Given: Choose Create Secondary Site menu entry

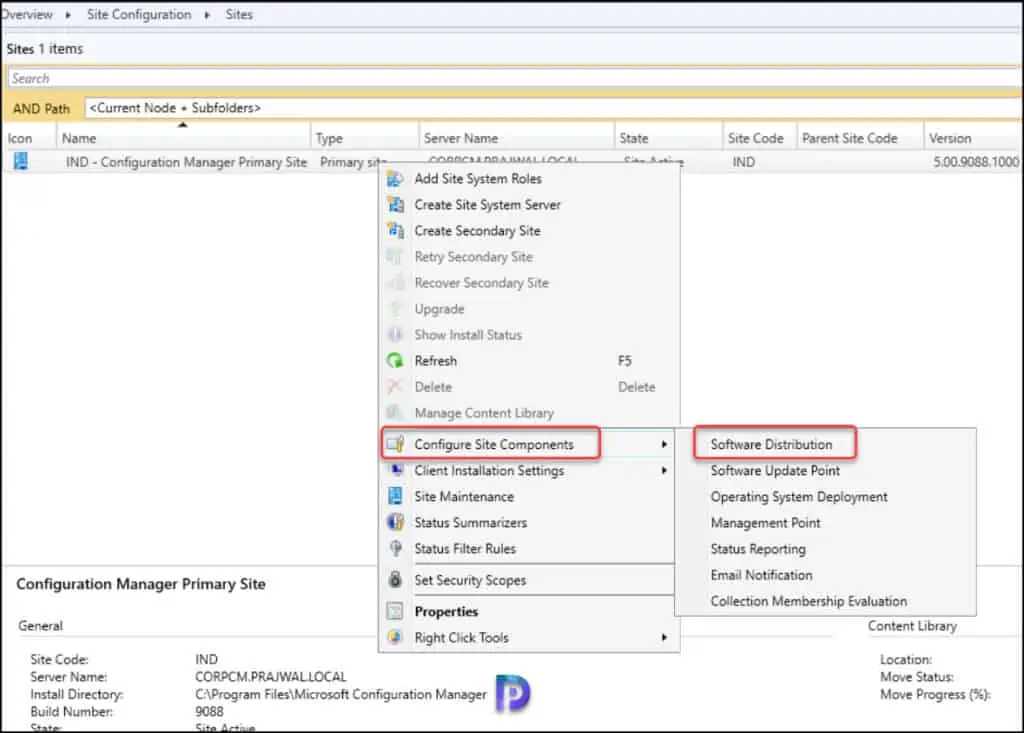Looking at the screenshot, I should [477, 231].
